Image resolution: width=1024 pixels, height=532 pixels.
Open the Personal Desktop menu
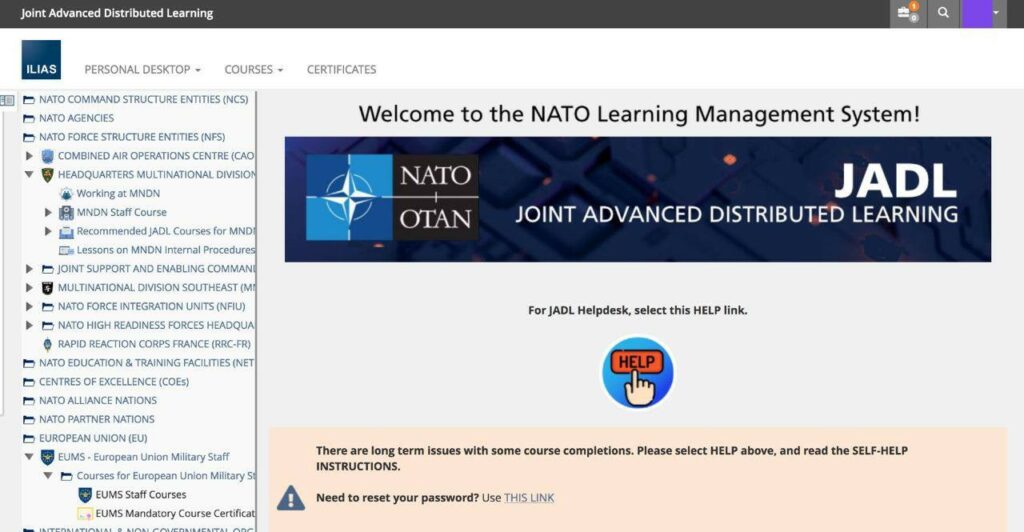coord(142,70)
